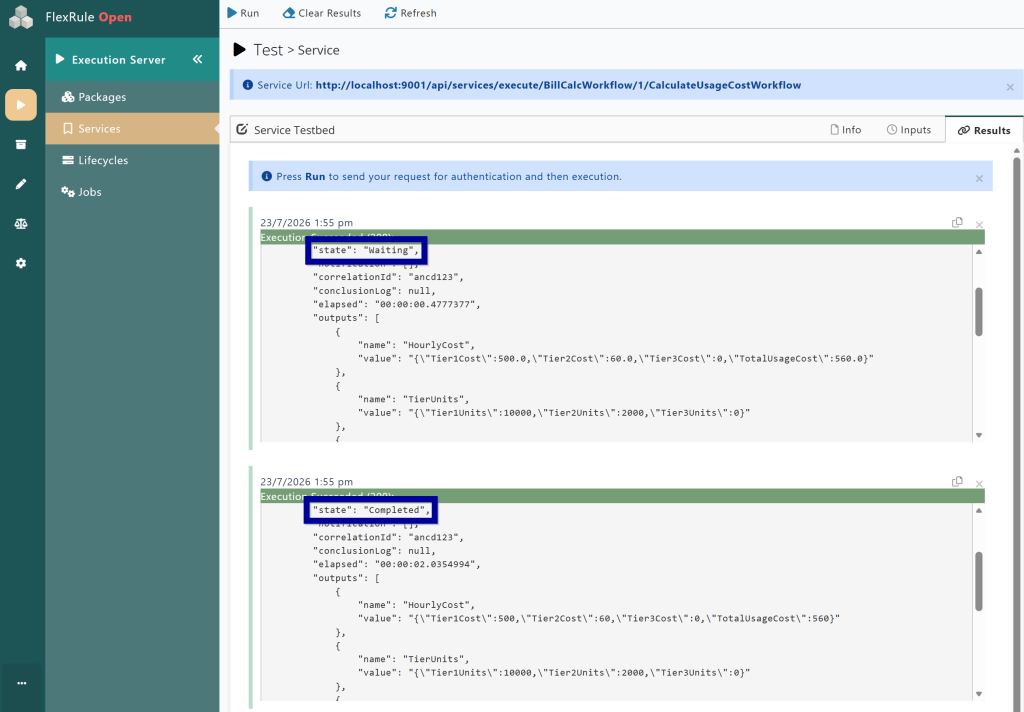Image resolution: width=1024 pixels, height=712 pixels.
Task: Click the Service Testbed edit icon
Action: point(242,129)
